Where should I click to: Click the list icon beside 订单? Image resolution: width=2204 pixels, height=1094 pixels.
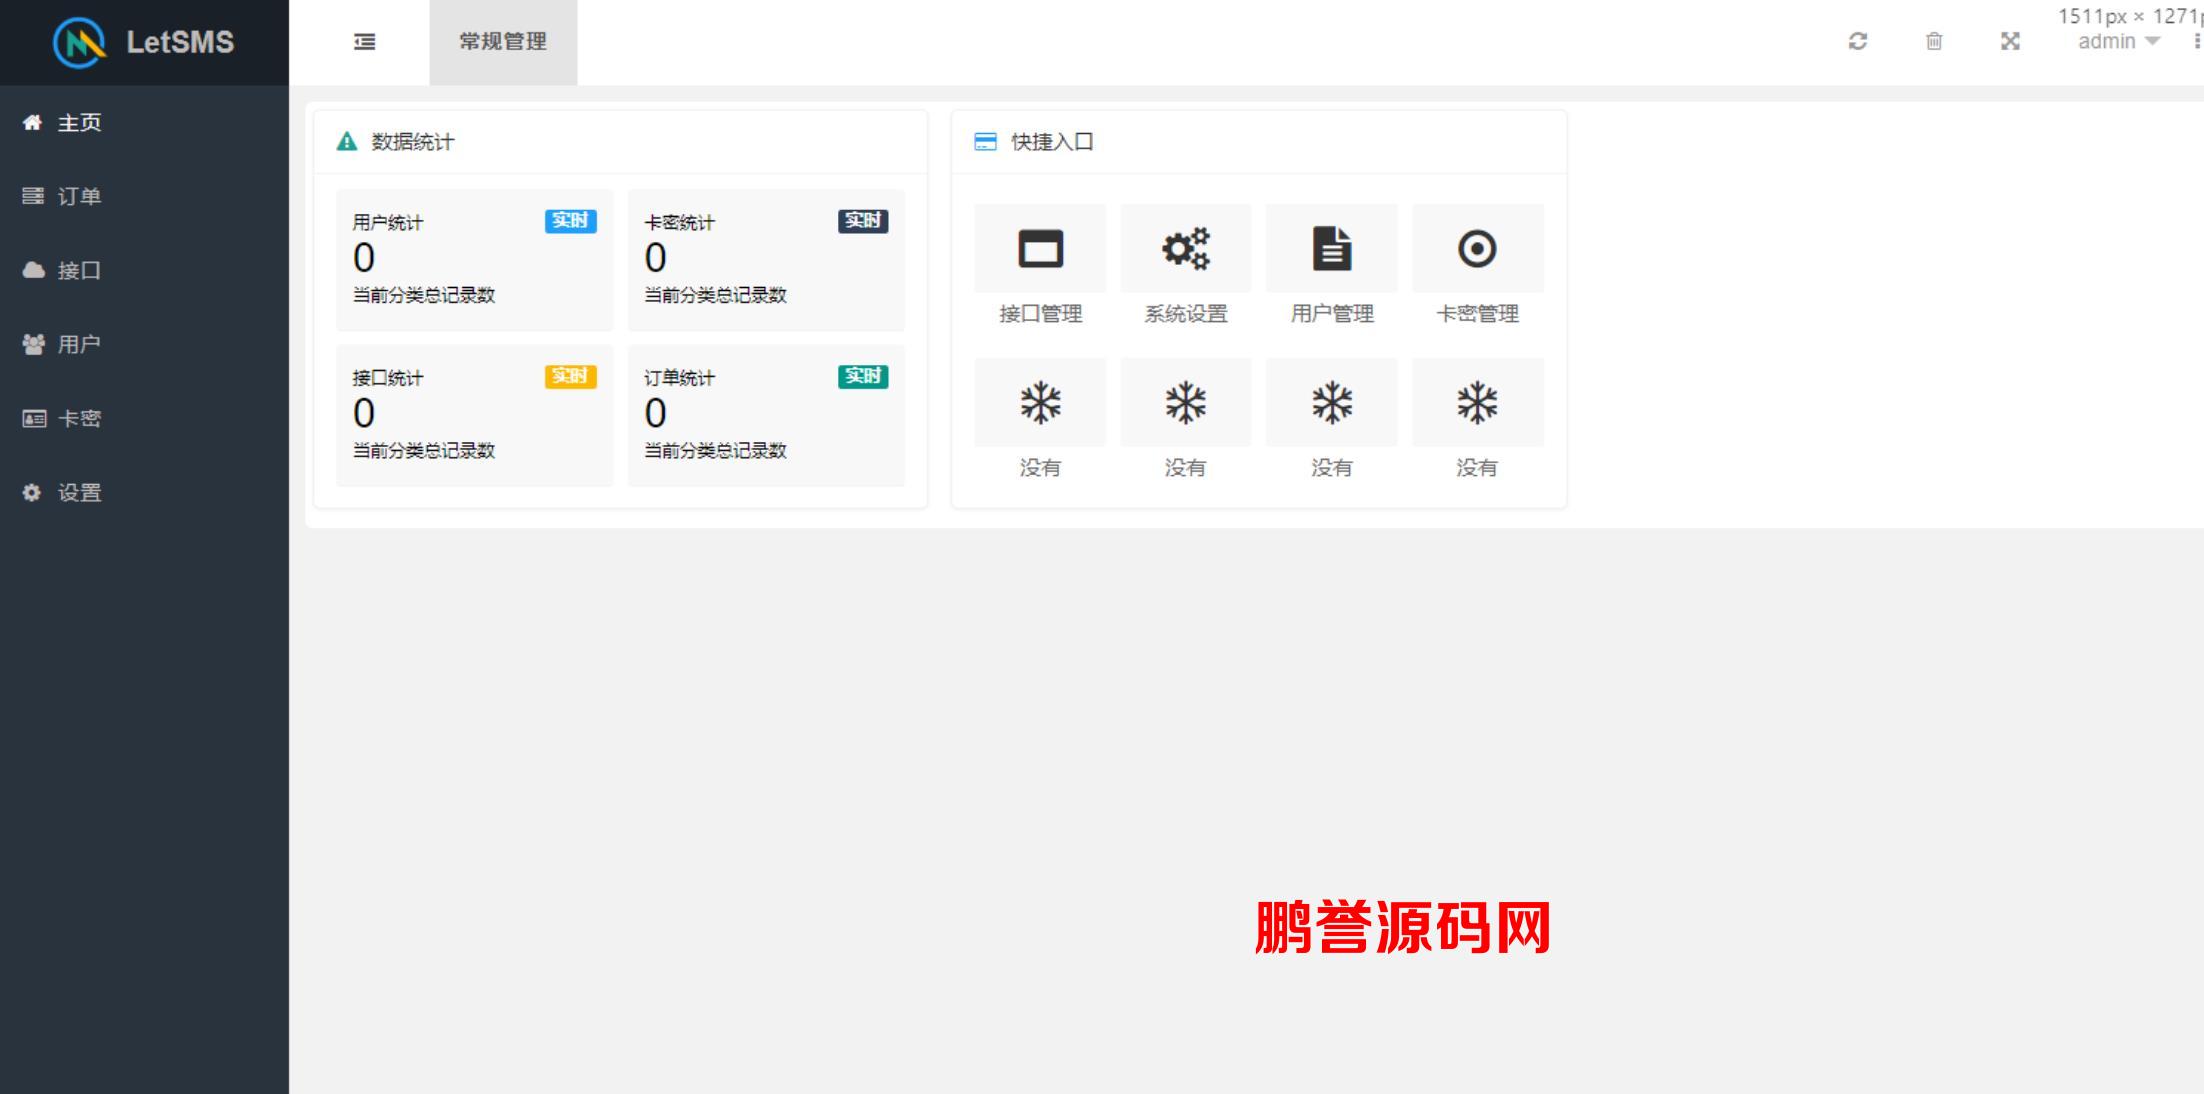click(x=33, y=196)
